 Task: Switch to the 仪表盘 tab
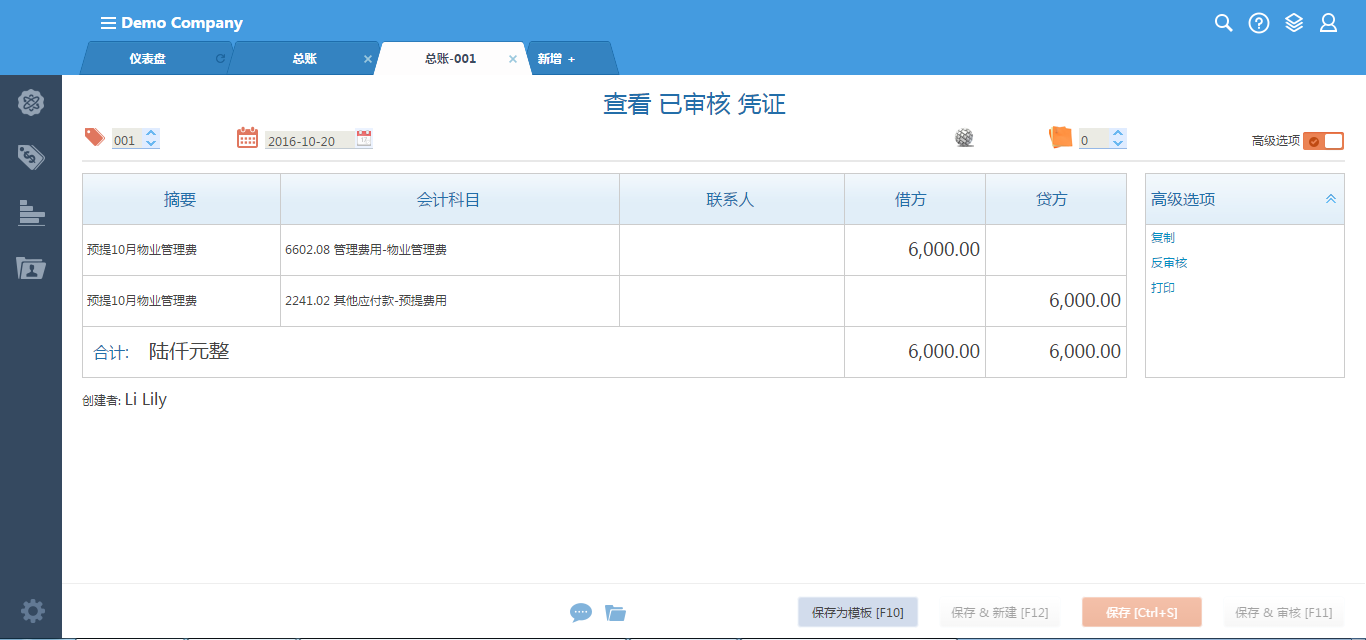click(147, 59)
